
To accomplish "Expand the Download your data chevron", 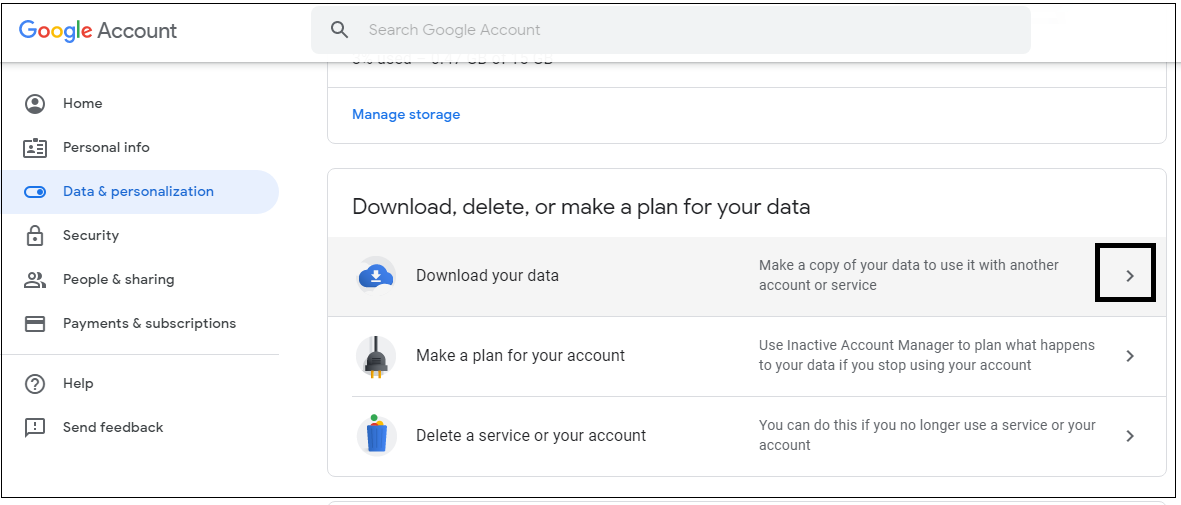I will pos(1130,276).
